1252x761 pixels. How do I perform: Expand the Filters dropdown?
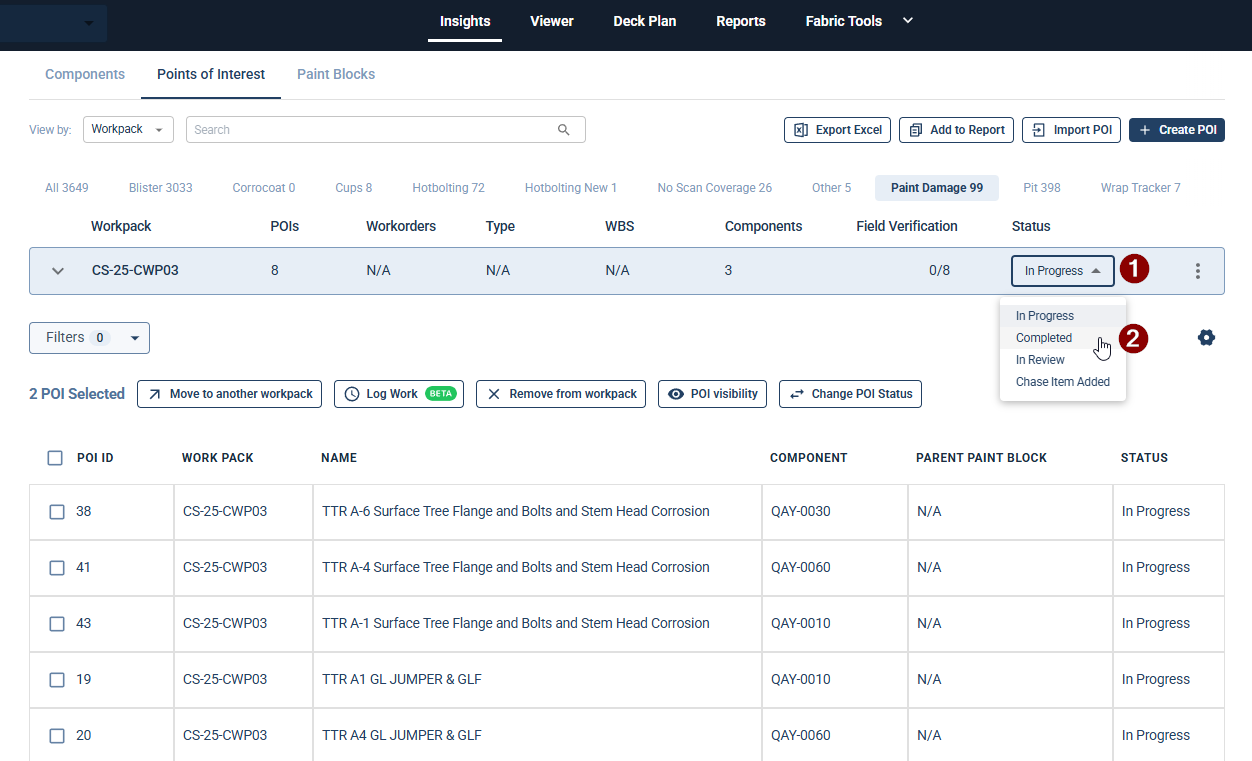click(89, 338)
